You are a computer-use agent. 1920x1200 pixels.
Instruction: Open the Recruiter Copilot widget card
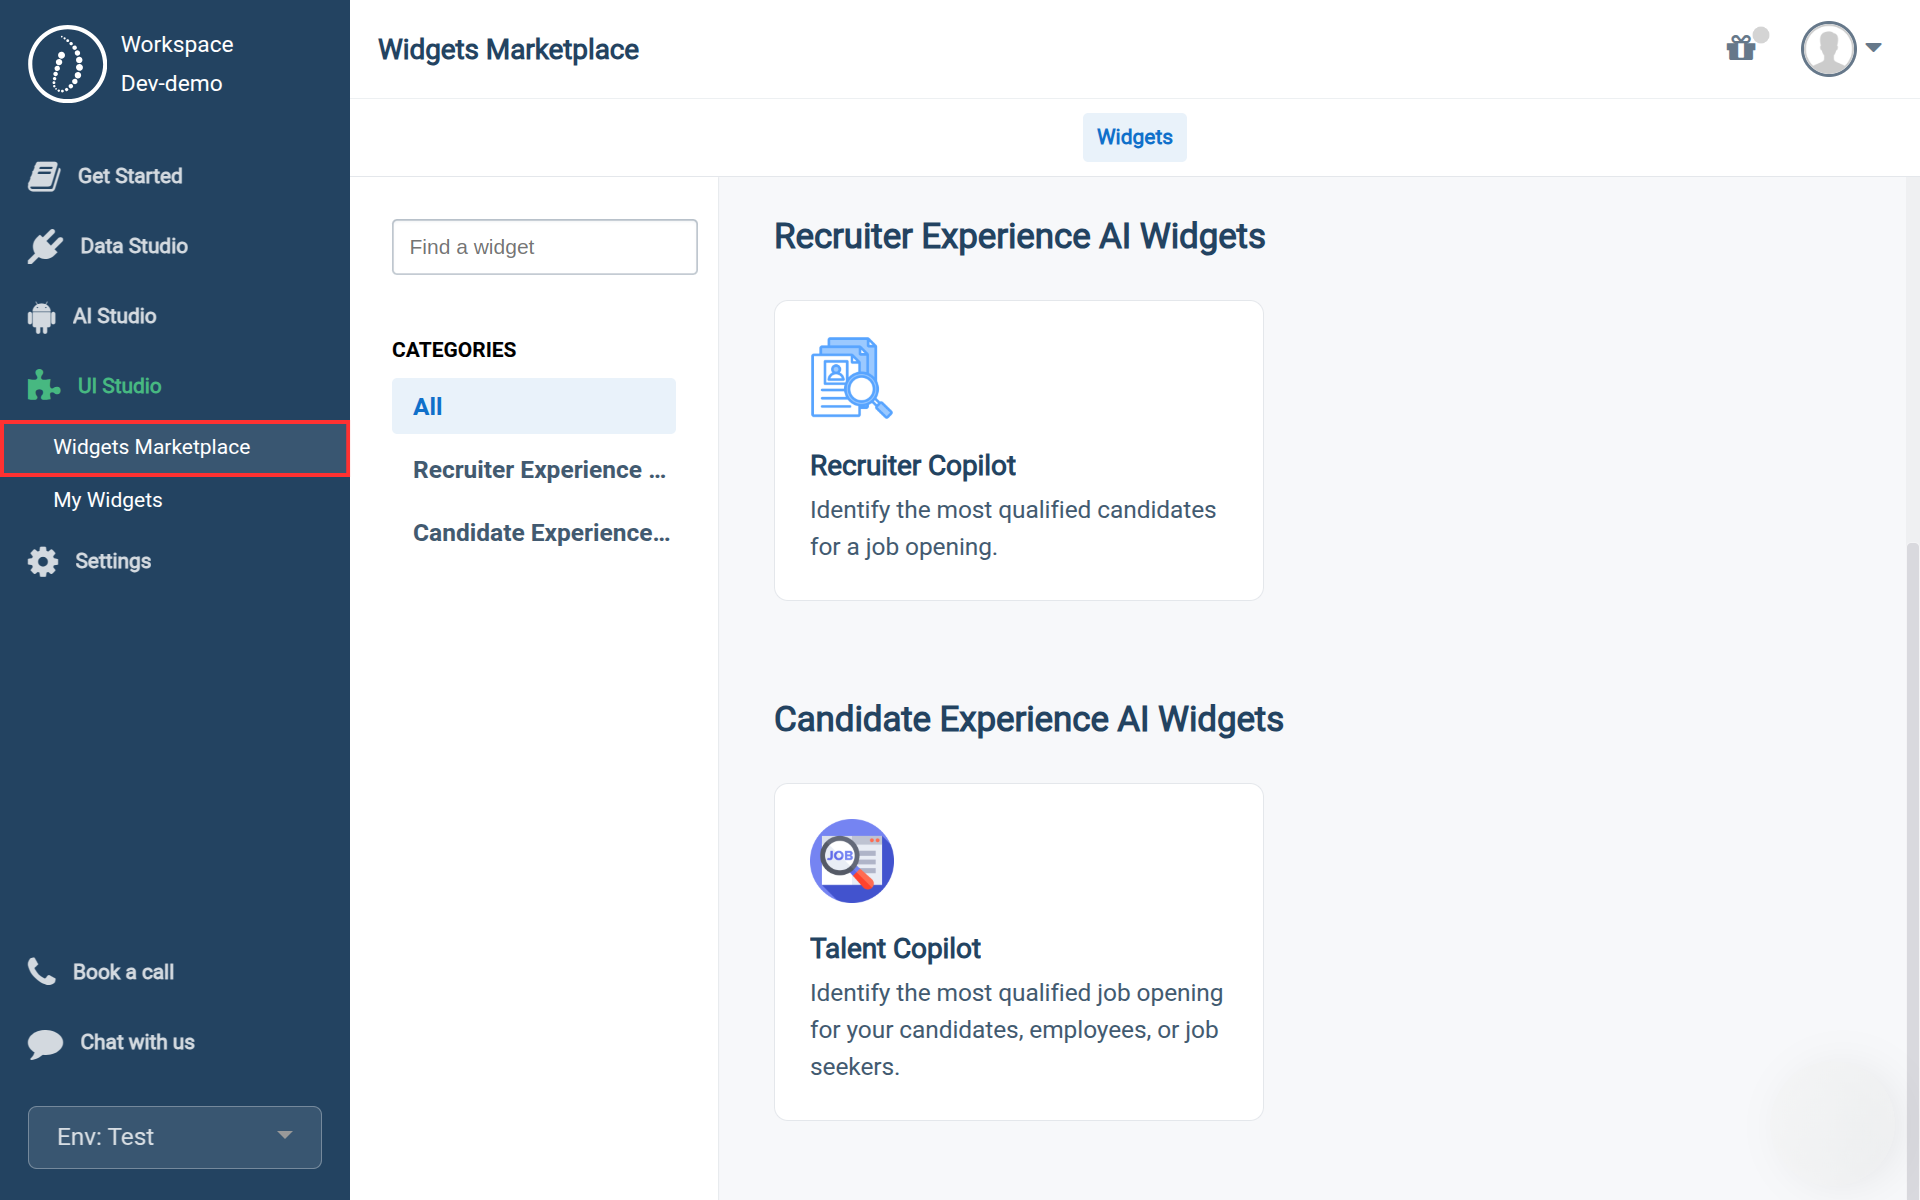point(1018,450)
